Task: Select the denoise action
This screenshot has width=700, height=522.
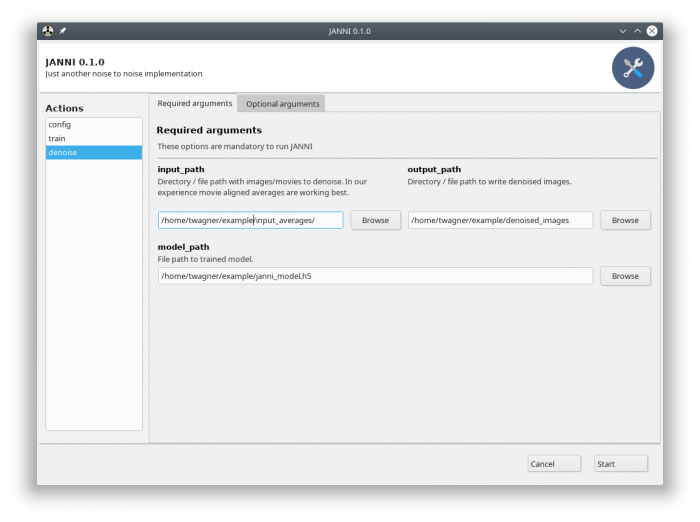Action: tap(94, 152)
